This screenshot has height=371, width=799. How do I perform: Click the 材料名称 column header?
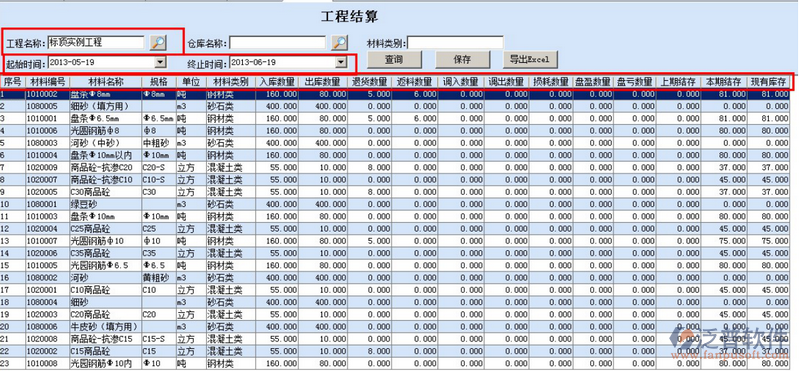tap(106, 82)
